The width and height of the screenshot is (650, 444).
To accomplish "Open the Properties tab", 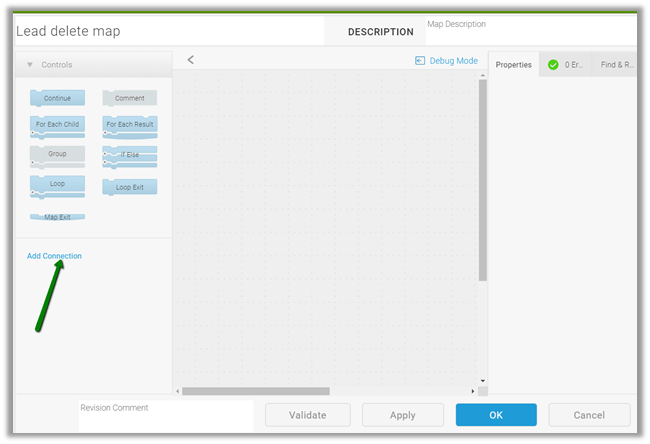I will 514,65.
